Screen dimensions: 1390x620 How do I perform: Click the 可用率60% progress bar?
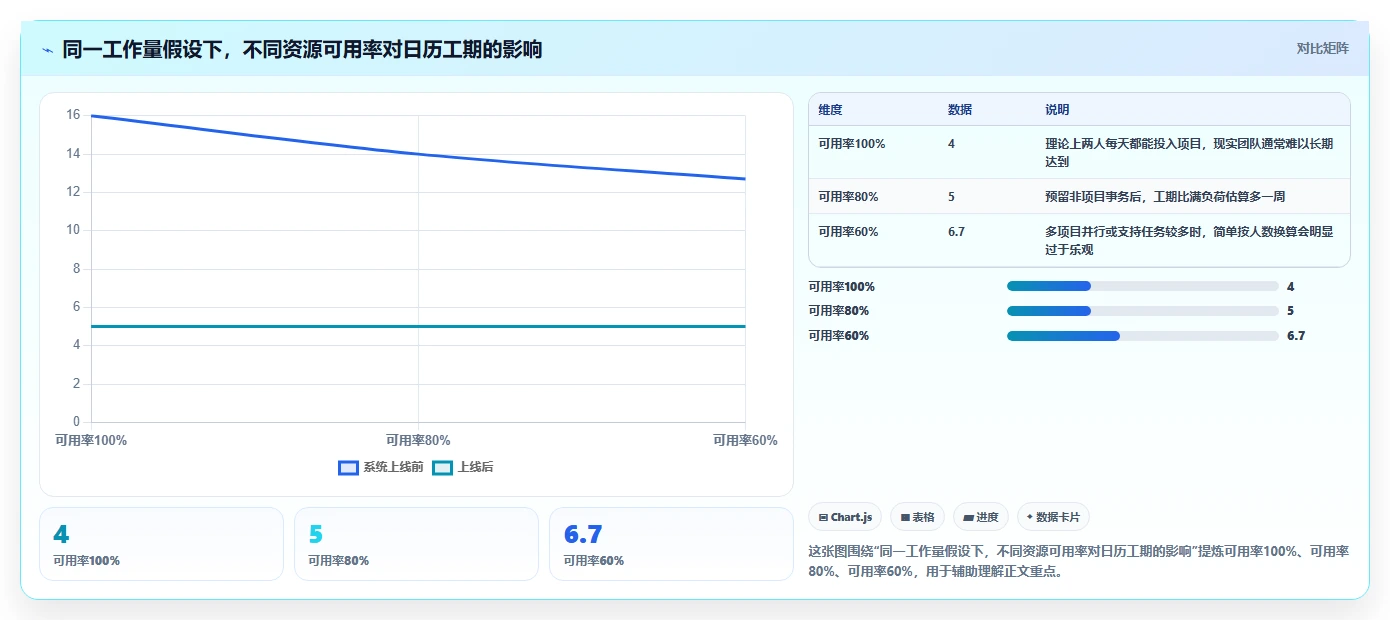click(1143, 336)
